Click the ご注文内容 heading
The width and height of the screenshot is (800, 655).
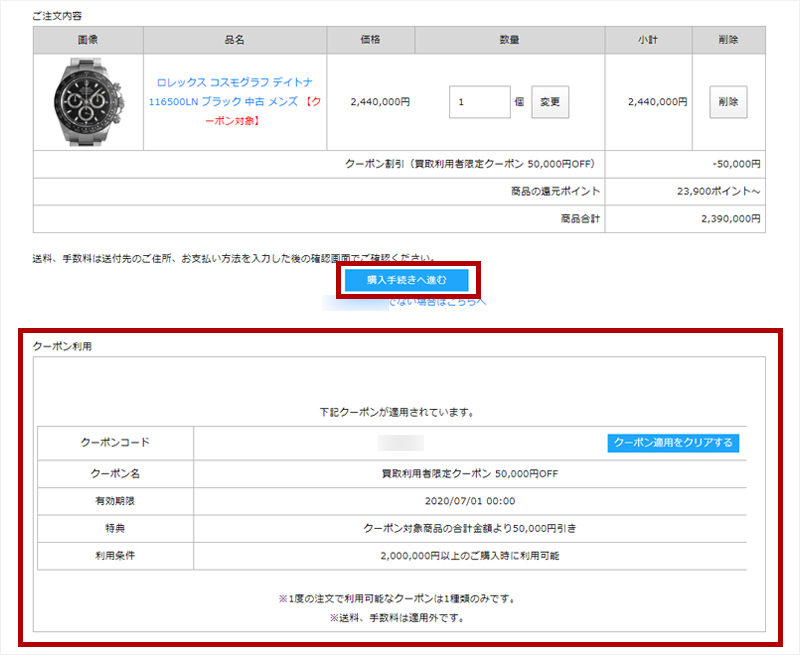click(x=57, y=16)
